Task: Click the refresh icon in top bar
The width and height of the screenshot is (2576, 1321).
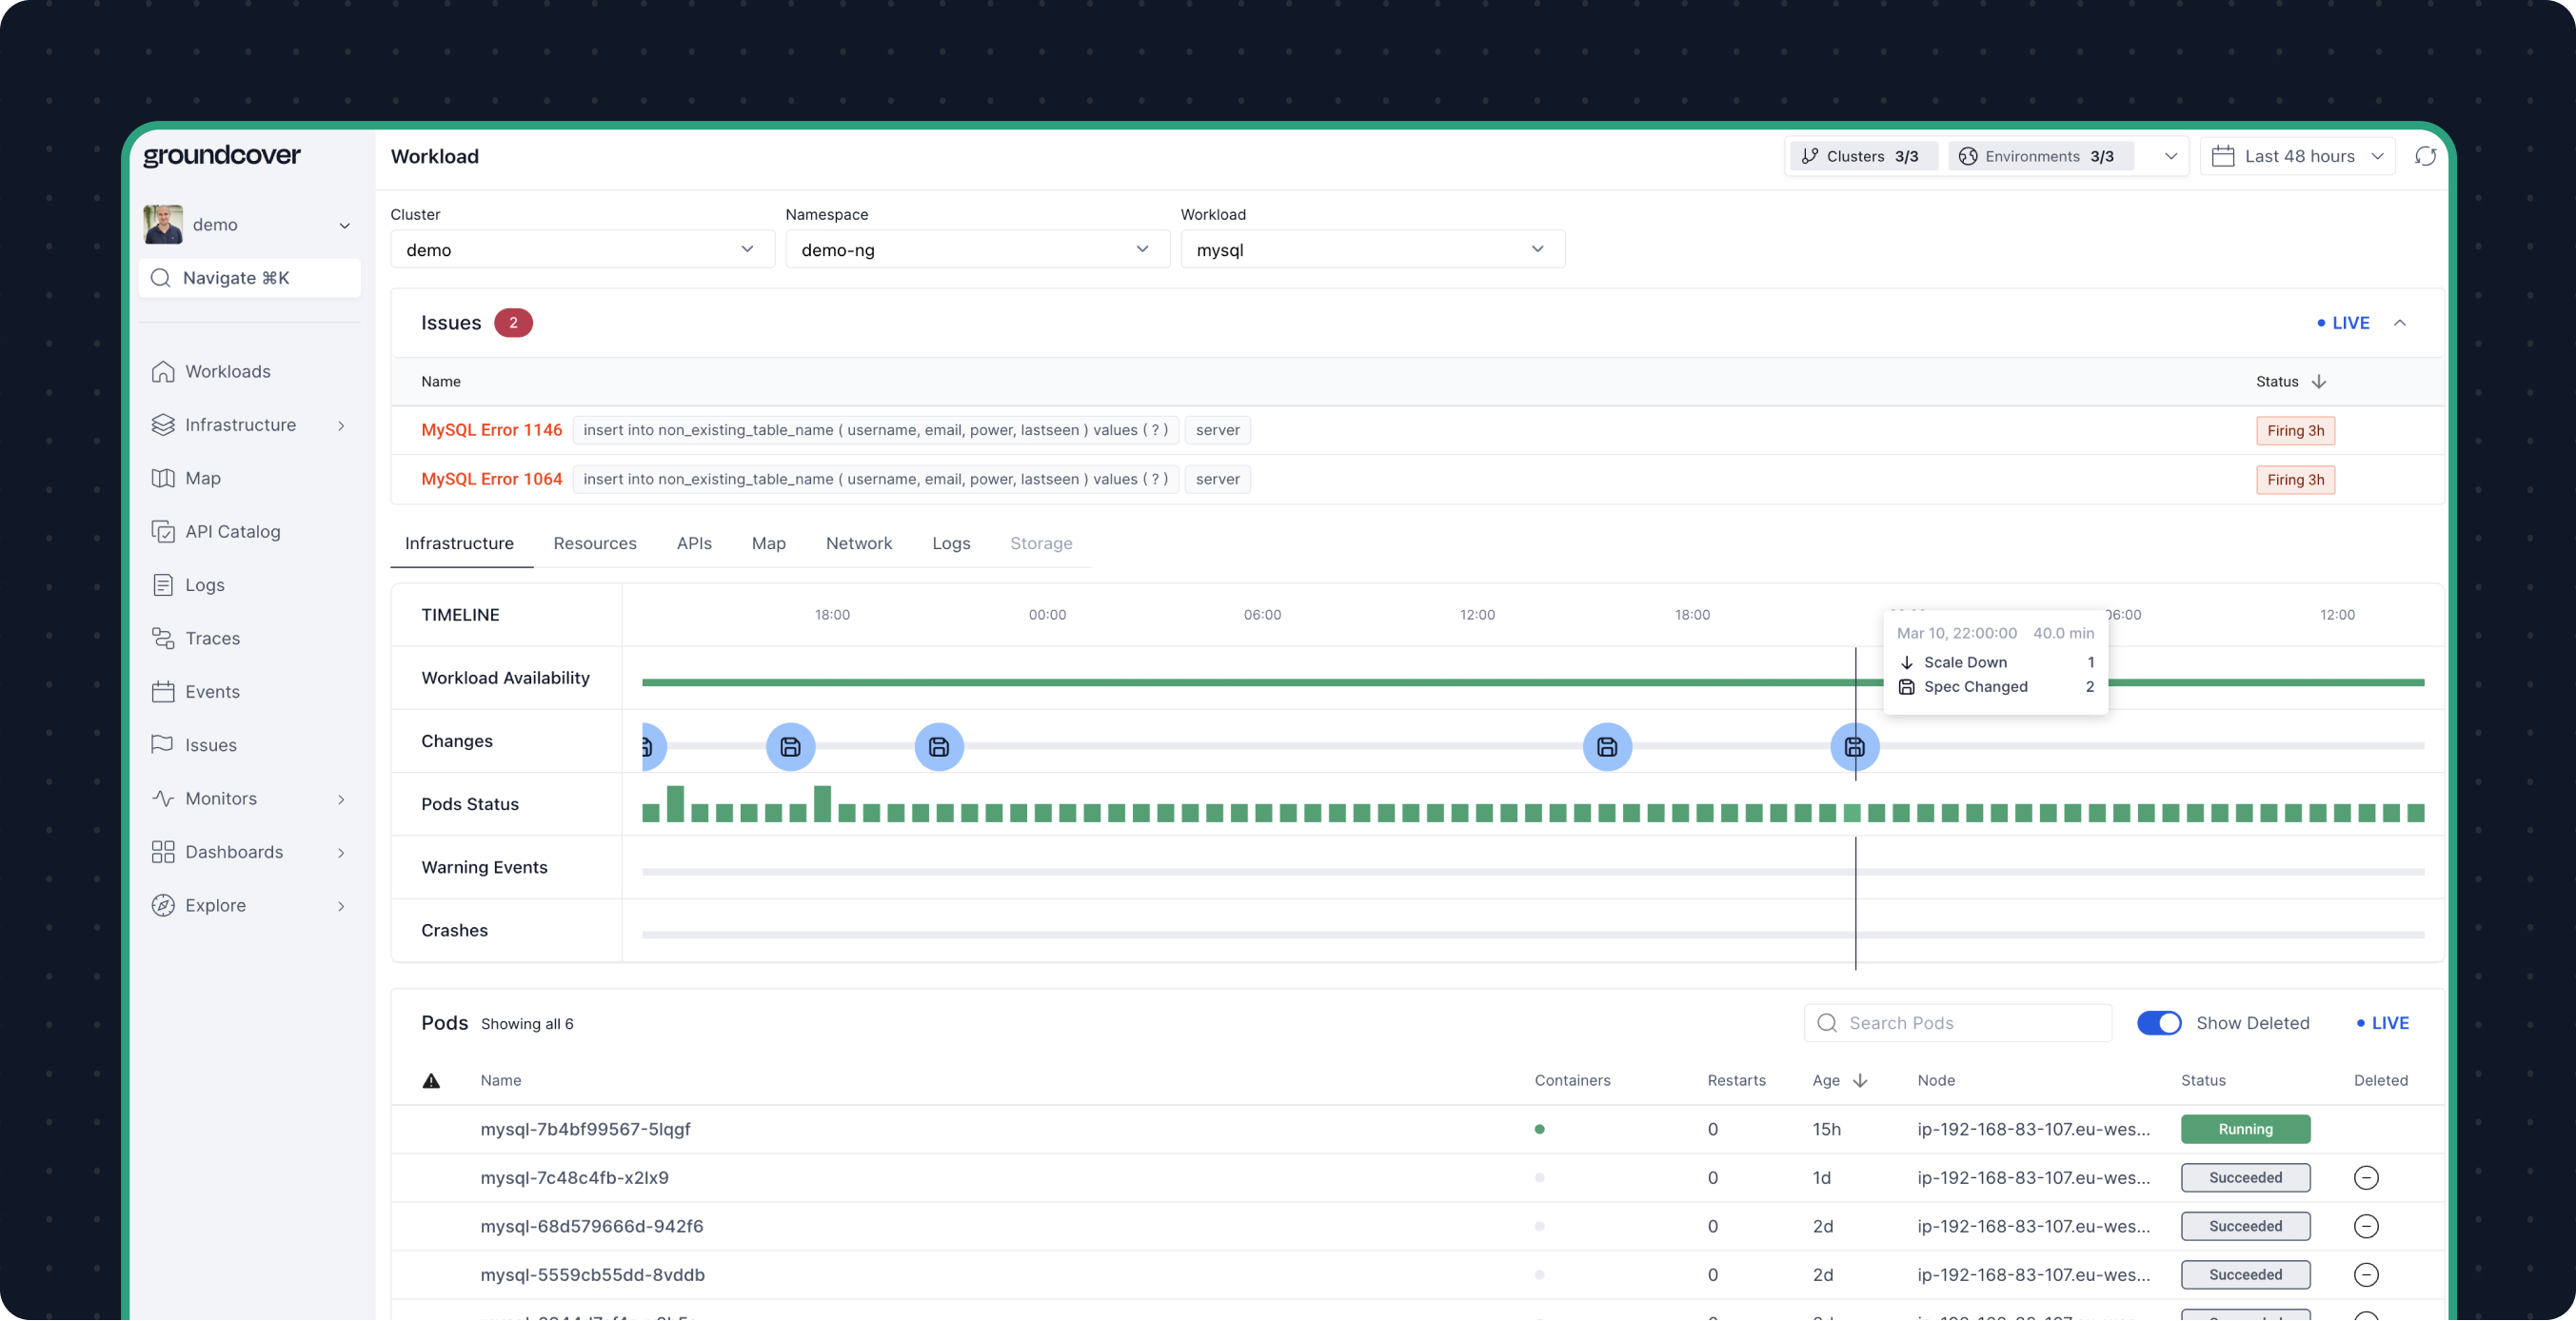Action: click(x=2425, y=156)
